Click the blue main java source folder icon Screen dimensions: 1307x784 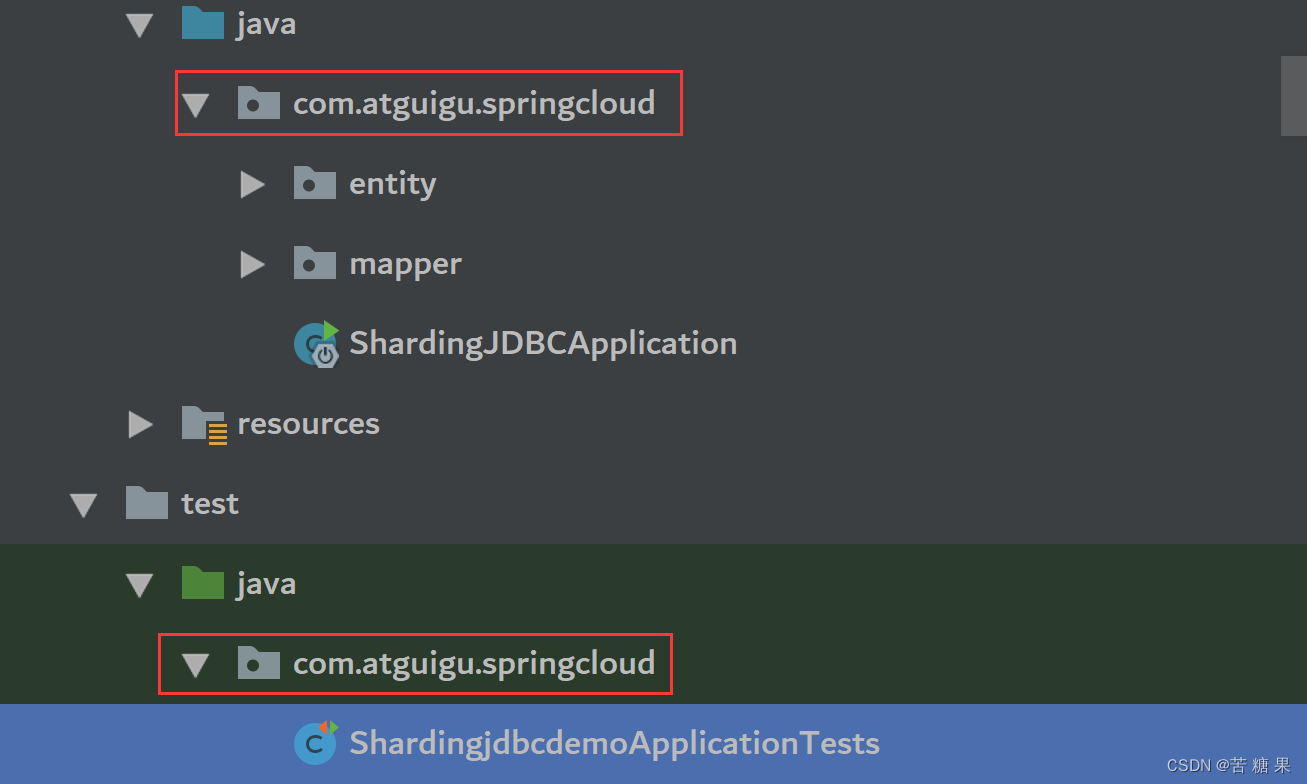203,23
